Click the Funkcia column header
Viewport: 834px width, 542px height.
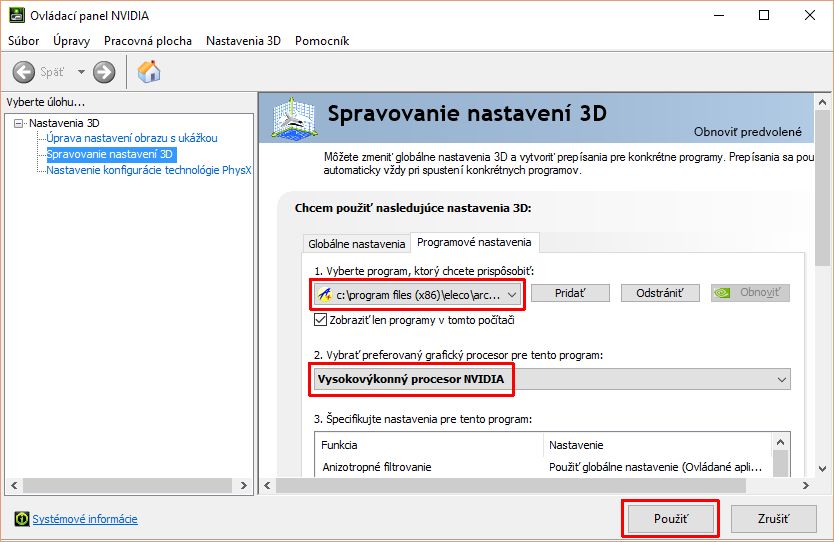point(429,445)
